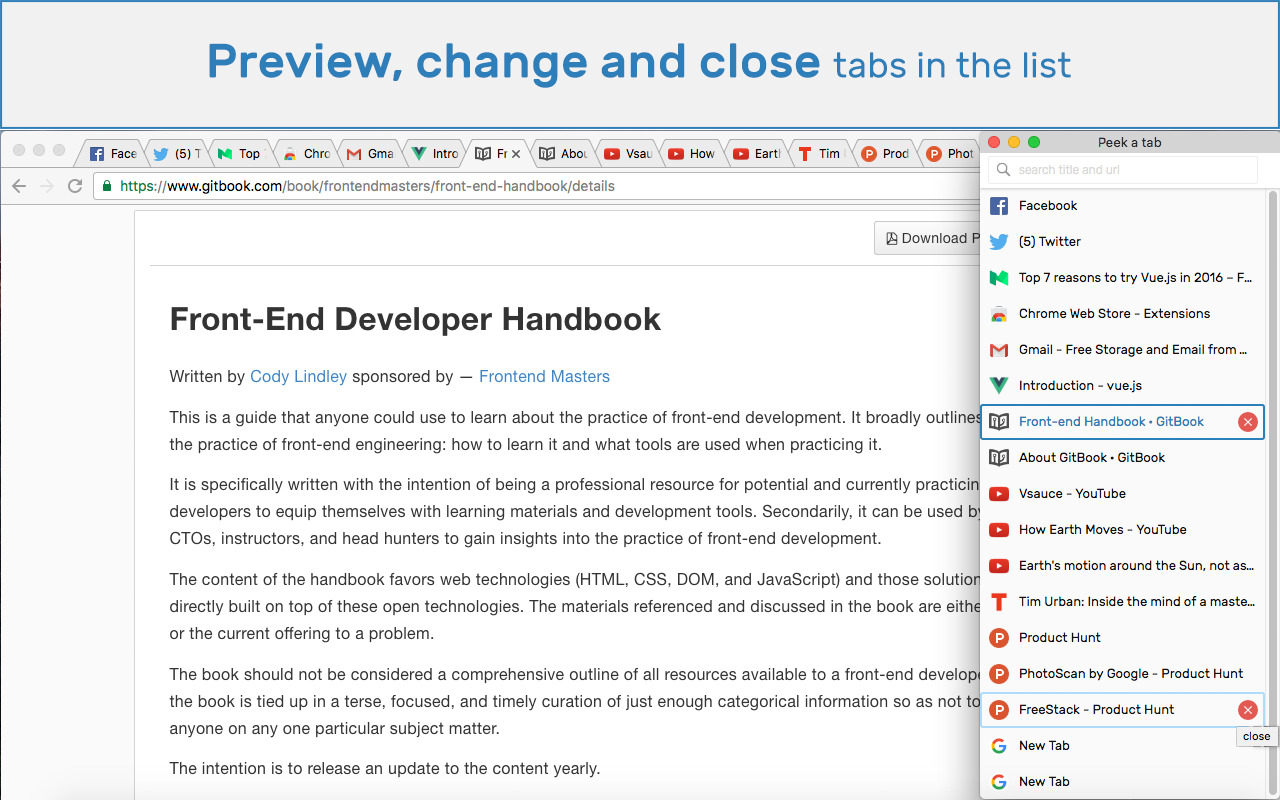Click the YouTube icon beside How Earth Moves
Screen dimensions: 1280x800
click(998, 530)
